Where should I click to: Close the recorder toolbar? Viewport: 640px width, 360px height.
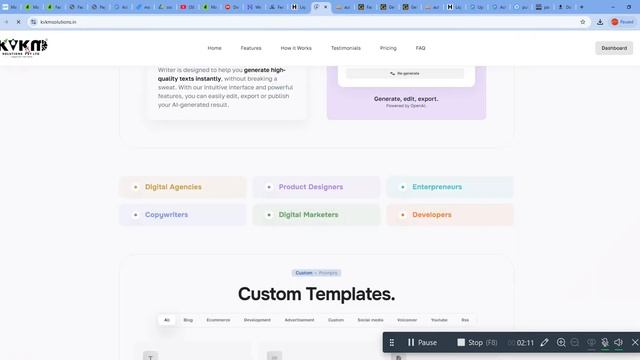click(x=635, y=342)
